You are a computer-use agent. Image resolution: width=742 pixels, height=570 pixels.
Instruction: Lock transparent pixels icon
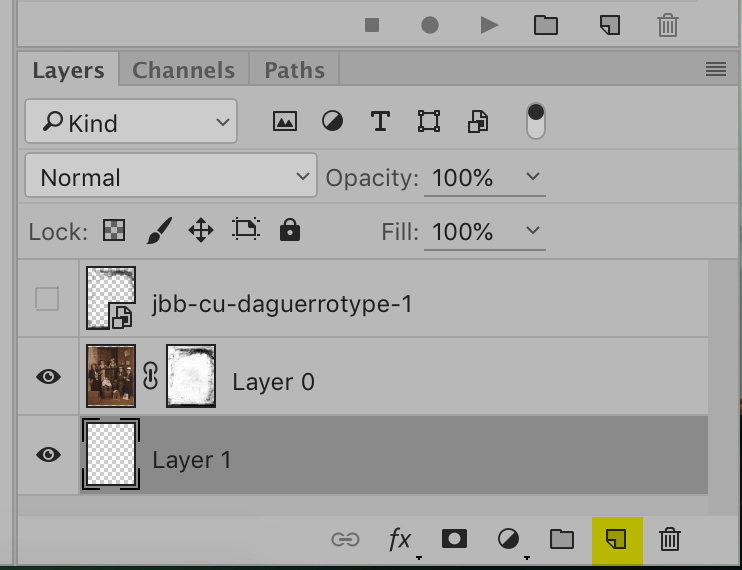point(114,230)
